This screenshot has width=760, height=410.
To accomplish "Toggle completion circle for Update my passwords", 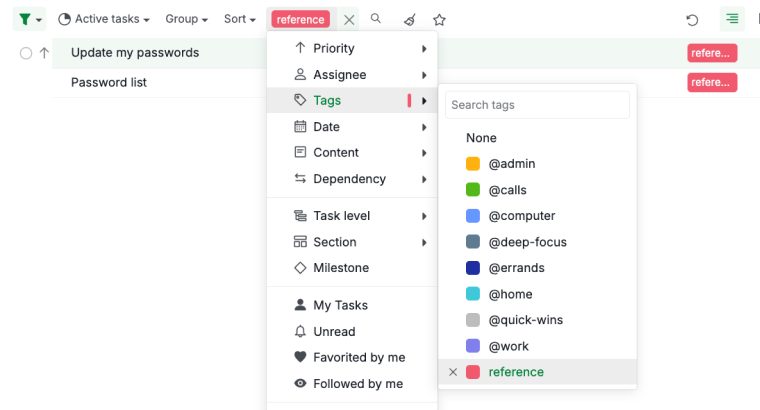I will click(x=26, y=53).
